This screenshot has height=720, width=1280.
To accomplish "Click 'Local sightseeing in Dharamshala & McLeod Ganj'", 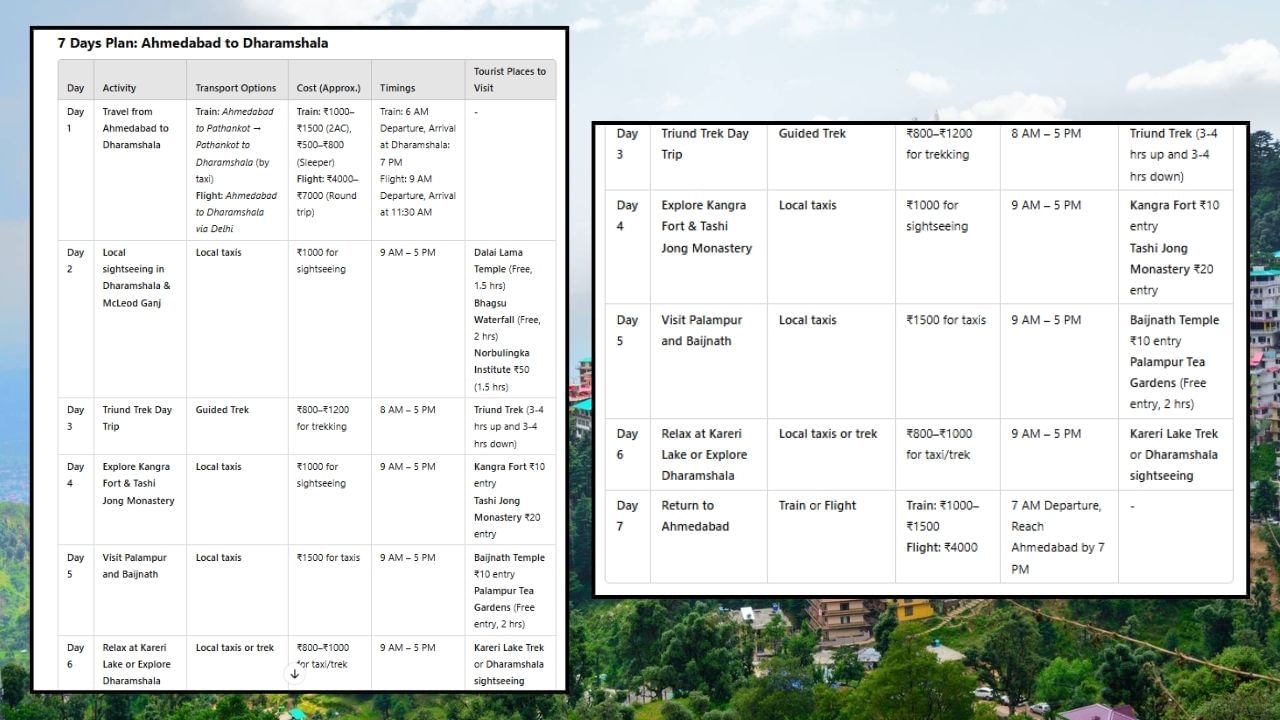I will coord(136,277).
